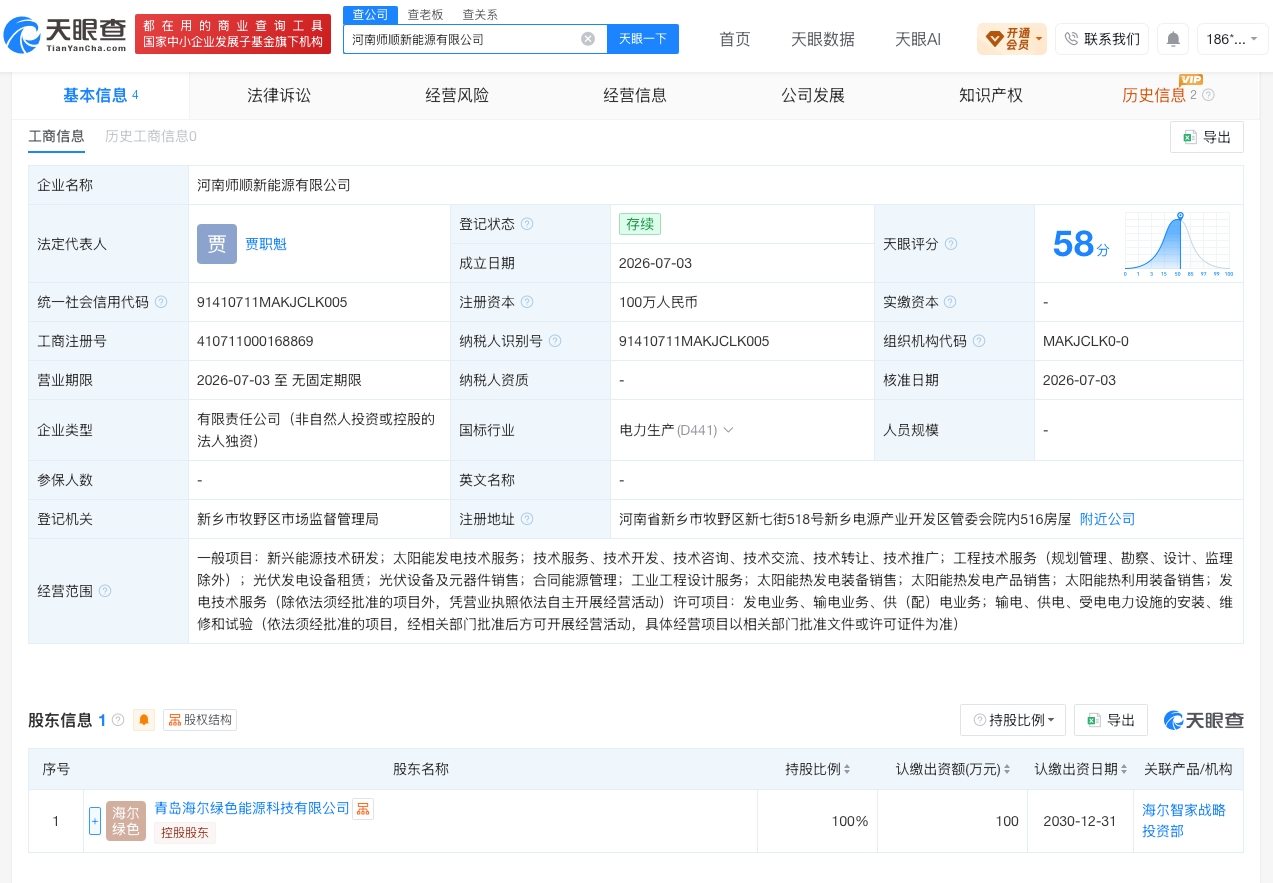Click the 海尔绿色 shareholder logo
The width and height of the screenshot is (1273, 883).
(126, 821)
